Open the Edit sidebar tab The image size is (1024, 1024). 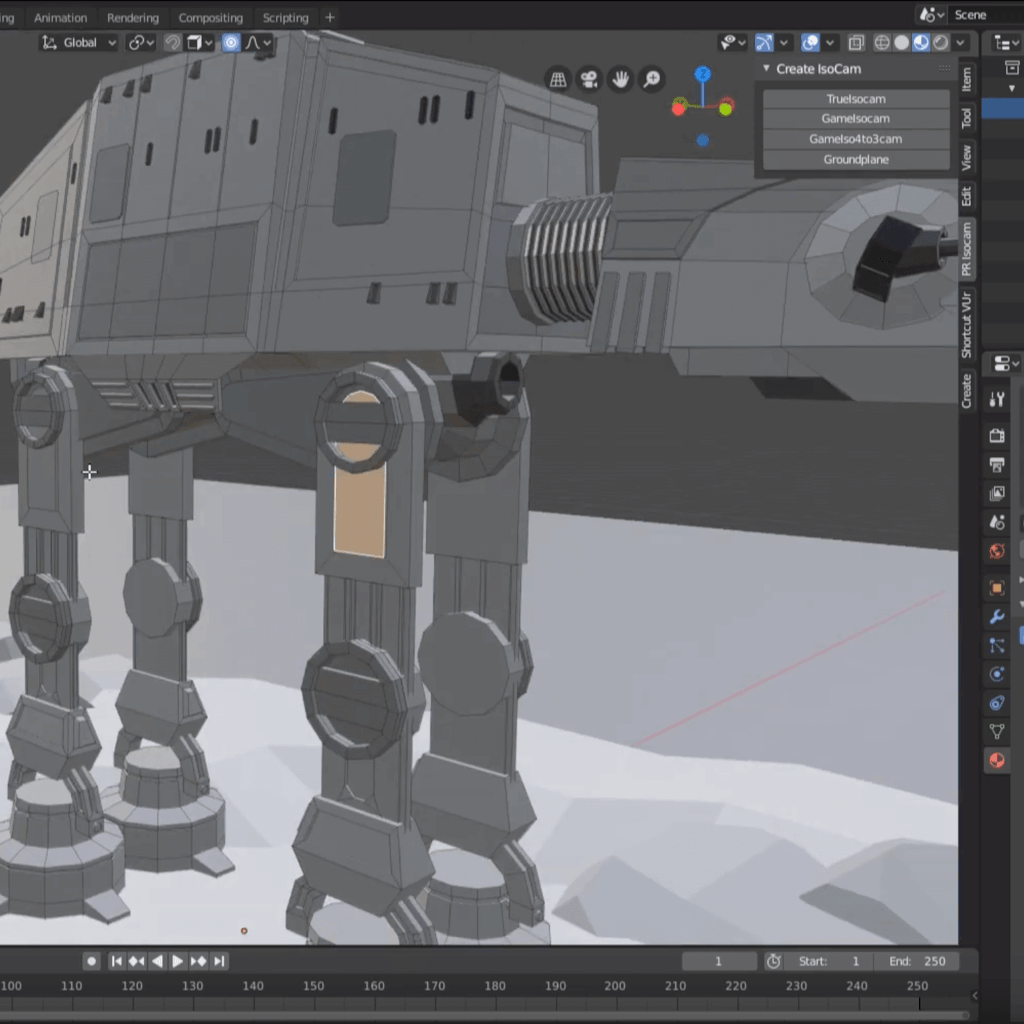pyautogui.click(x=967, y=196)
